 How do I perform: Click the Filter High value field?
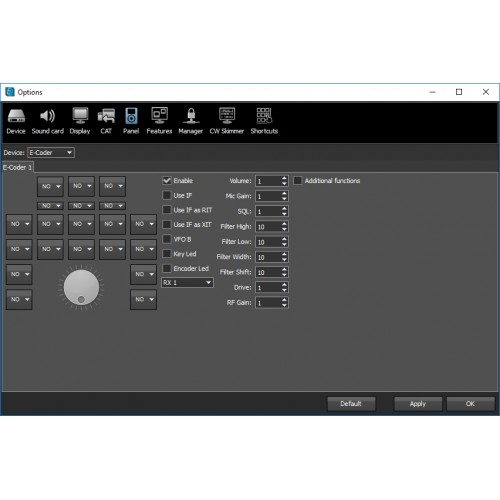[268, 227]
